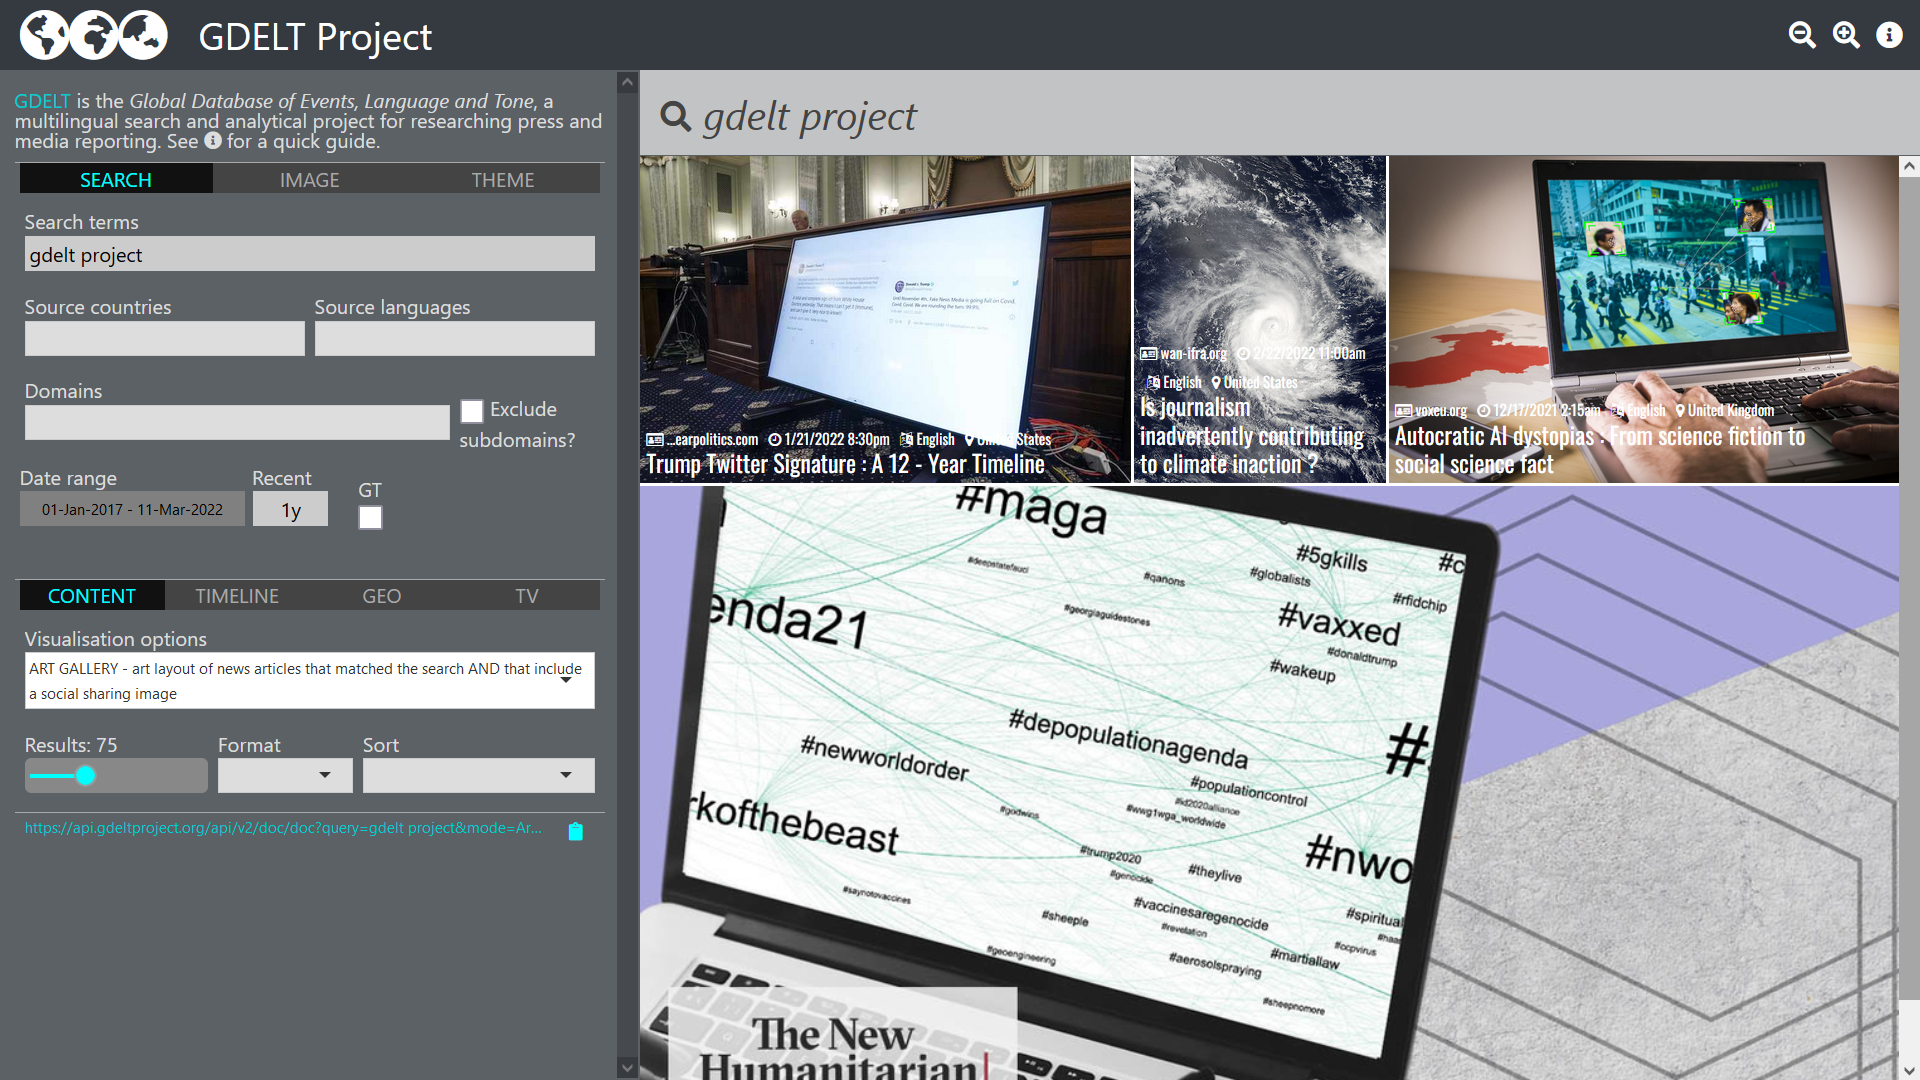Click the search magnifier beside gdelt project
The image size is (1920, 1080).
pos(676,117)
